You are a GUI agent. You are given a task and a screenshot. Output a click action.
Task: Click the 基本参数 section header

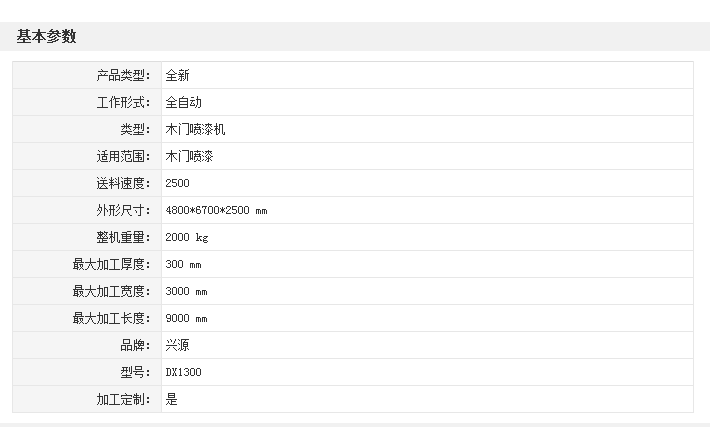46,37
